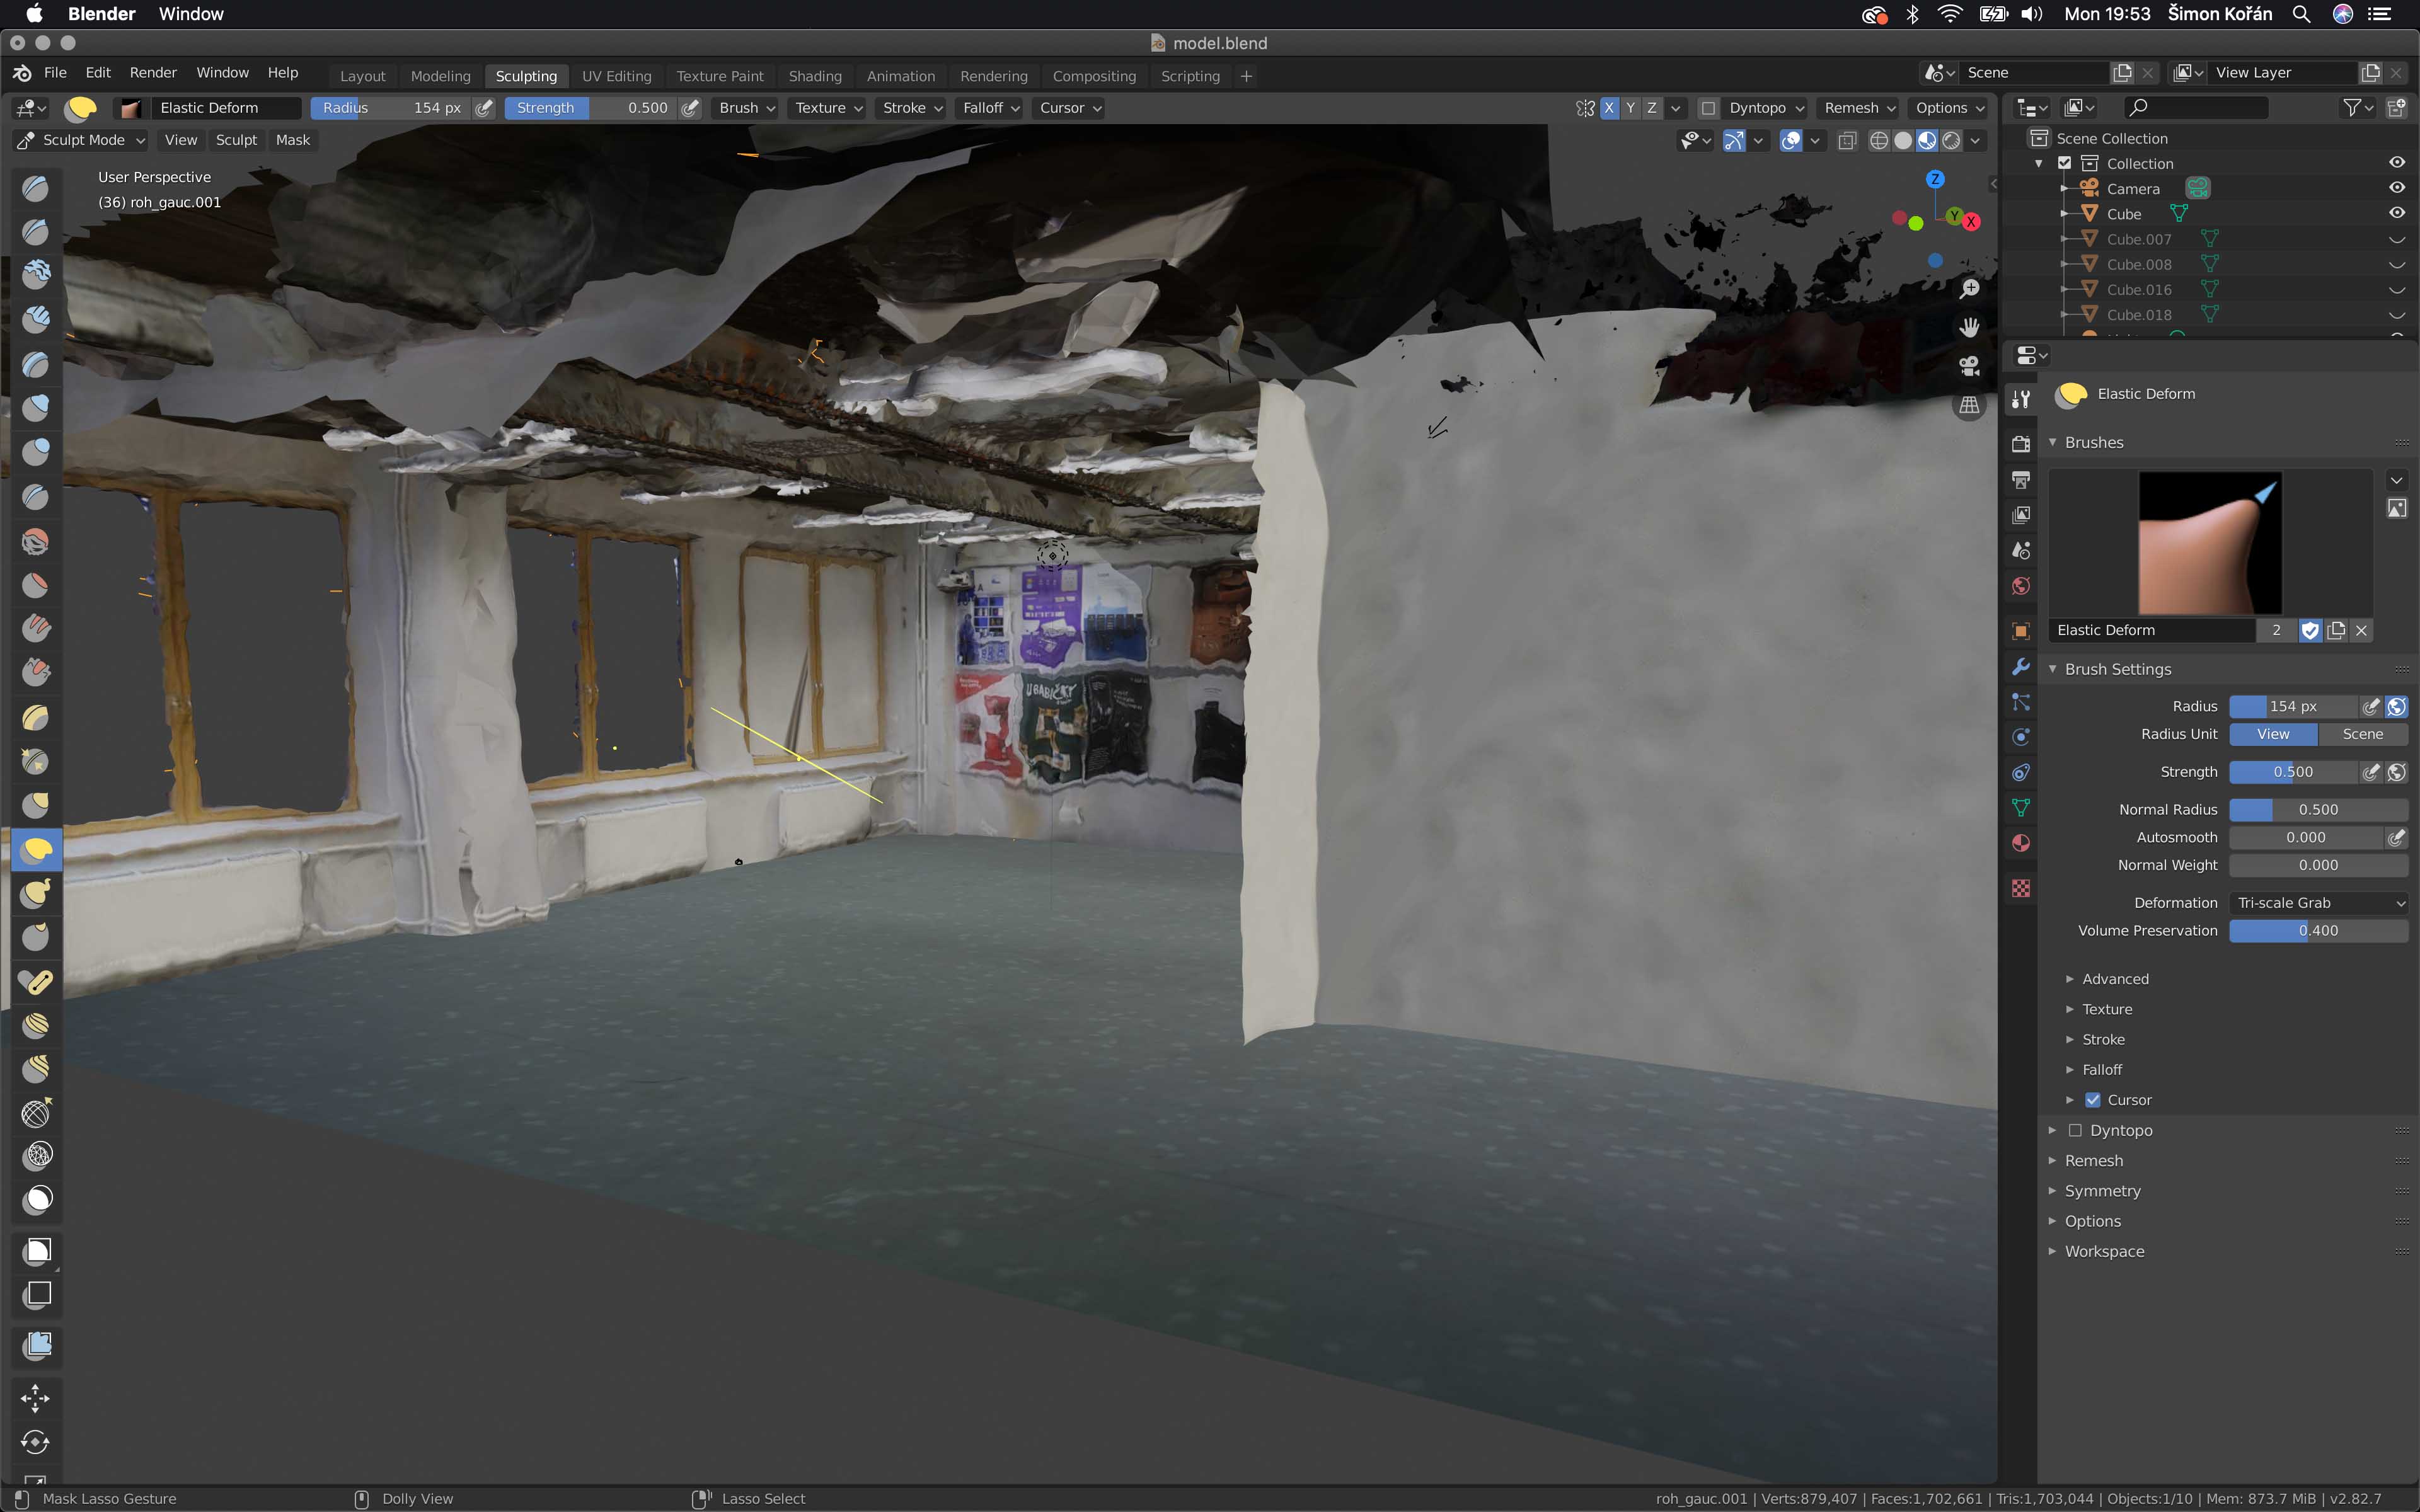Set Radius Unit to Scene
The image size is (2420, 1512).
point(2362,734)
